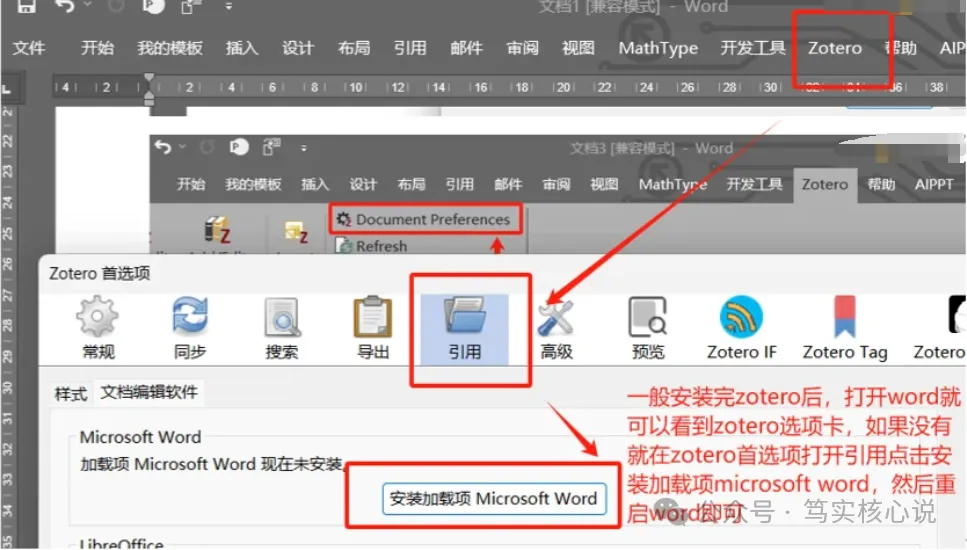Viewport: 967px width, 550px height.
Task: Switch to the 文档编辑软件 tab
Action: (148, 392)
